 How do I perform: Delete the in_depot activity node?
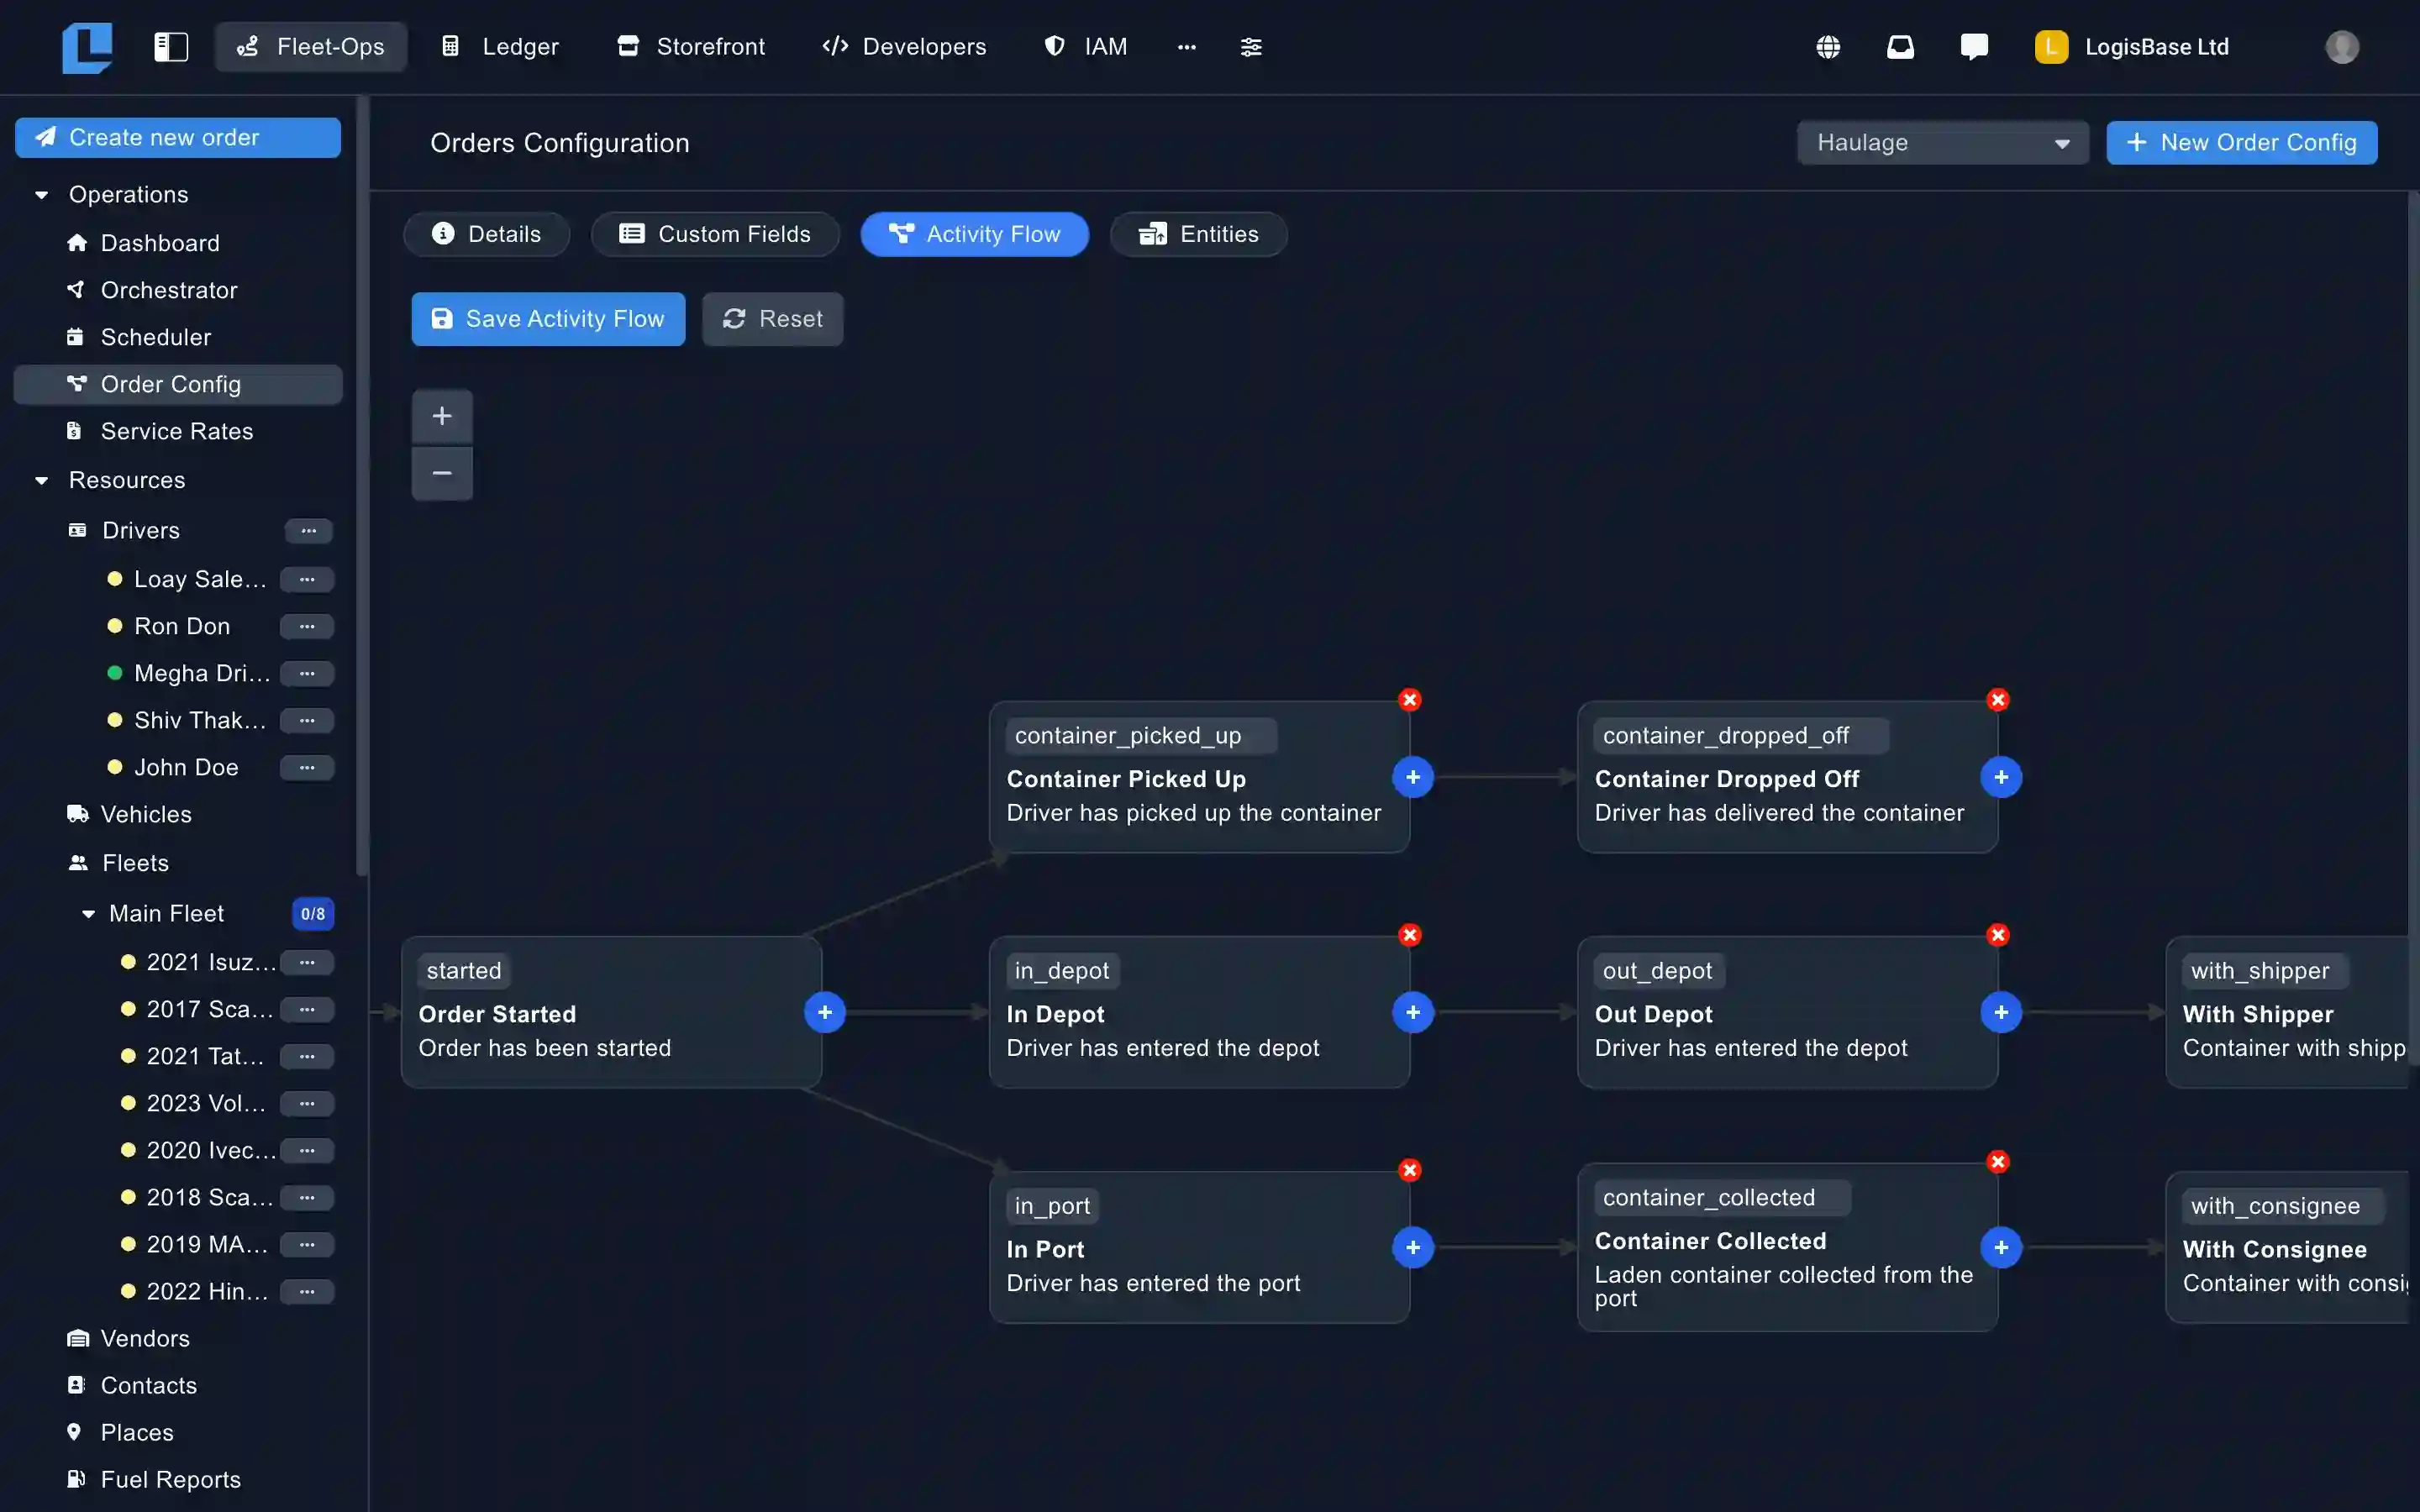1410,935
